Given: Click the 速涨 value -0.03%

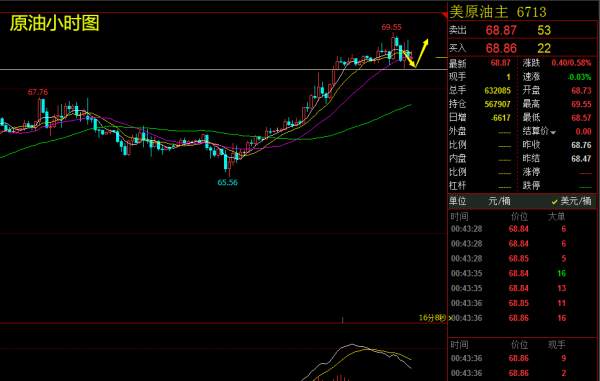Looking at the screenshot, I should tap(579, 77).
